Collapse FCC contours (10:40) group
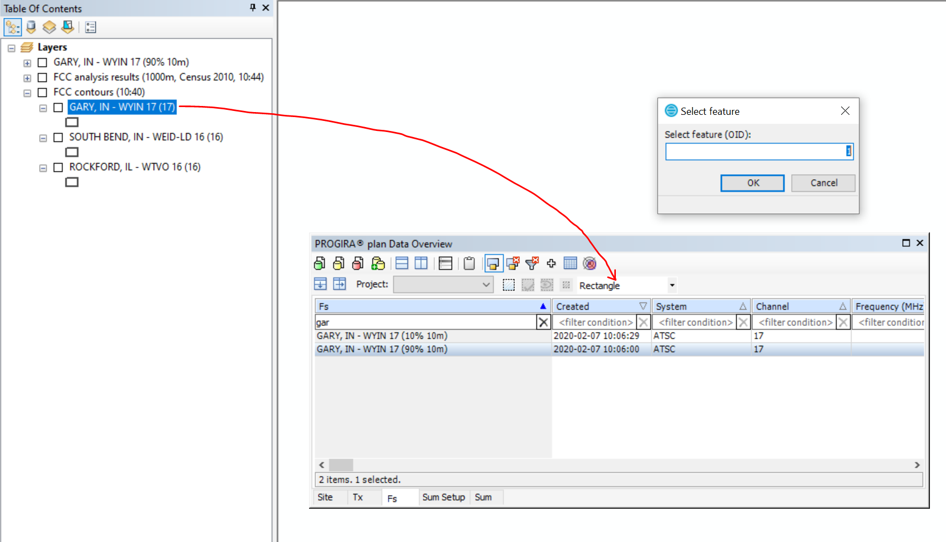946x542 pixels. [27, 93]
